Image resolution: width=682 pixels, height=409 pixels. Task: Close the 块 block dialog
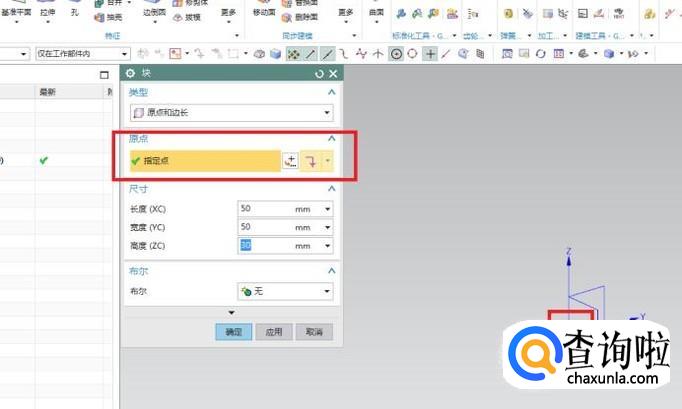click(x=333, y=74)
